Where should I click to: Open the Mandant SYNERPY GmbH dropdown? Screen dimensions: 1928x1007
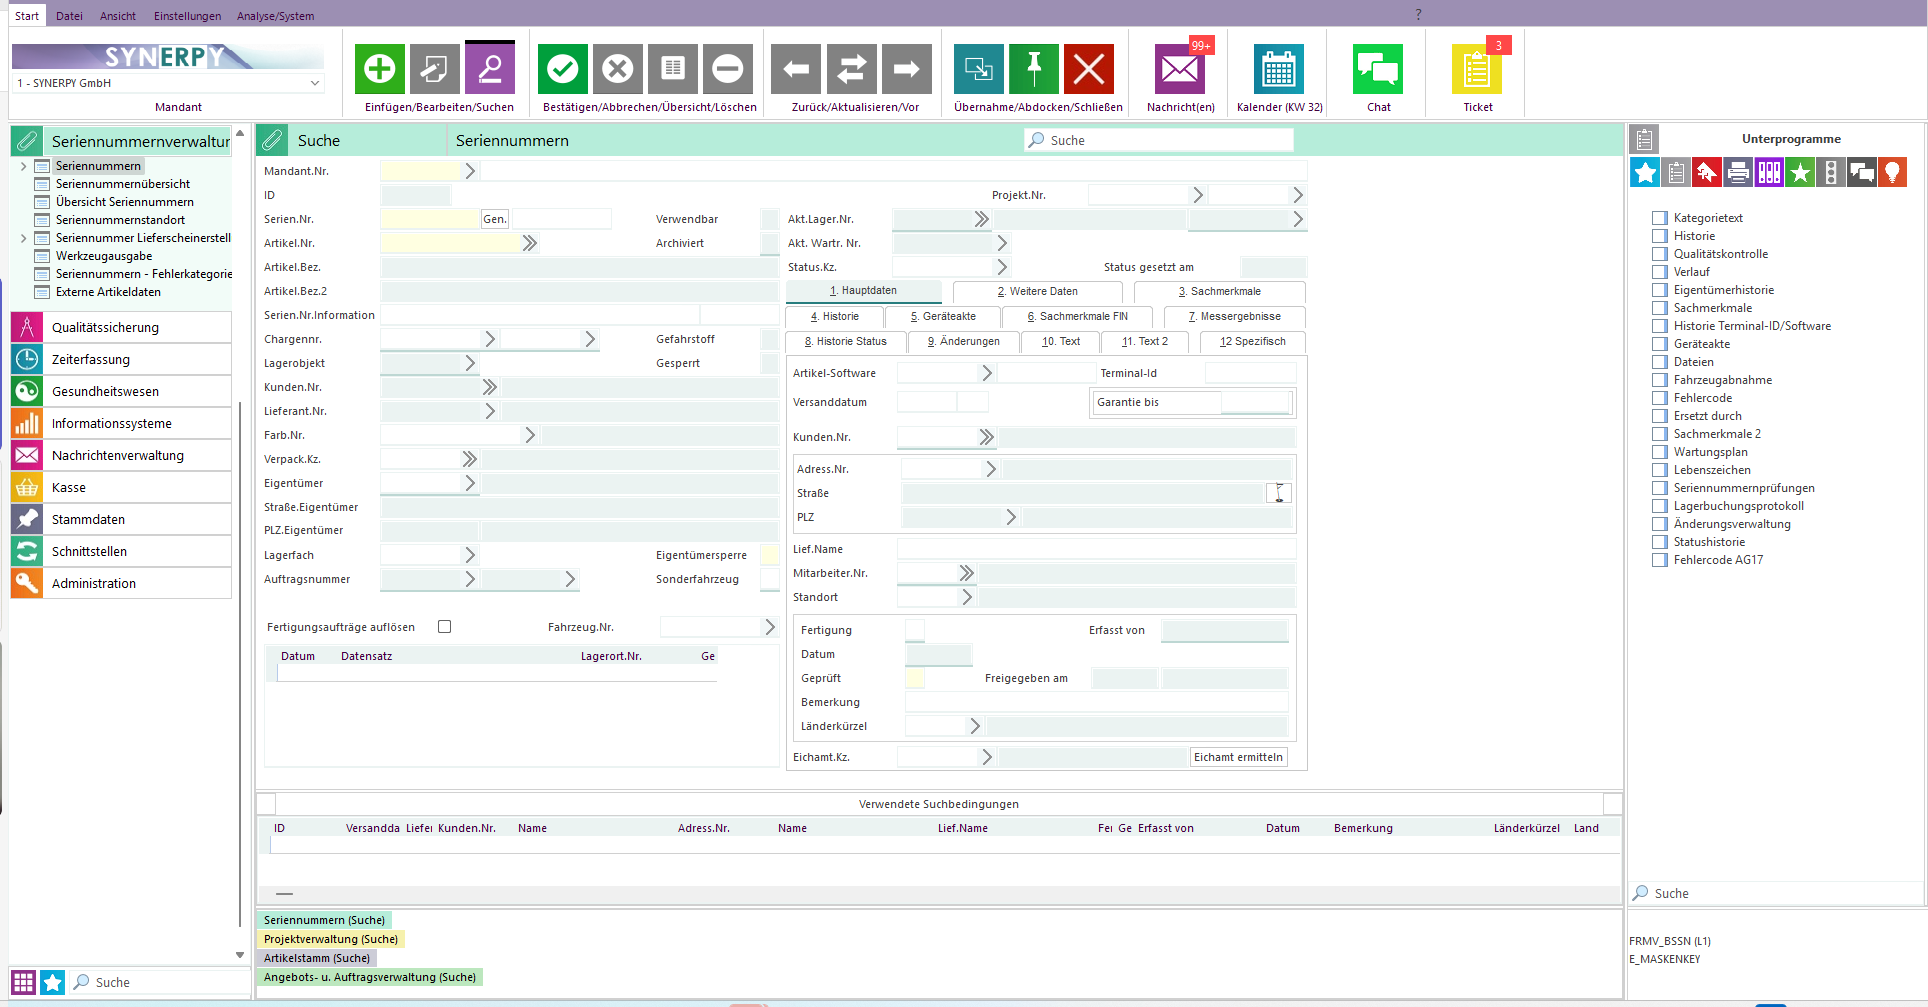[x=168, y=83]
